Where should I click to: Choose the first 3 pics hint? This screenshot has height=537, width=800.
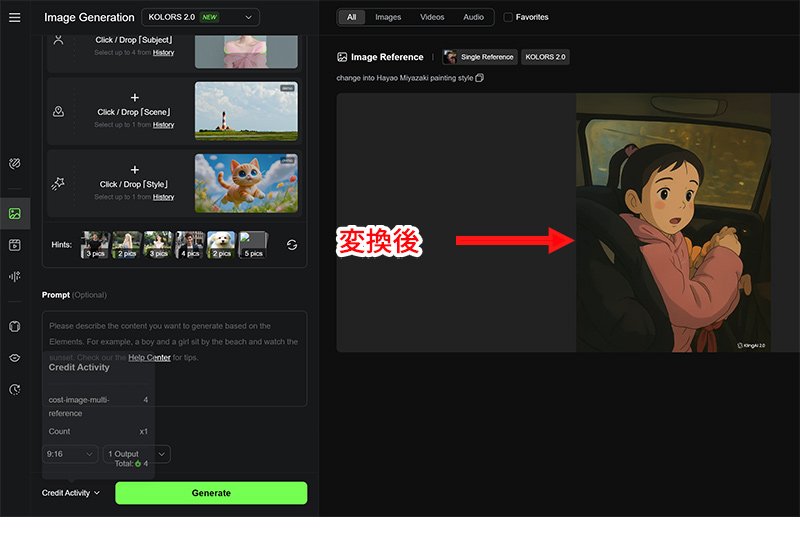pyautogui.click(x=95, y=245)
